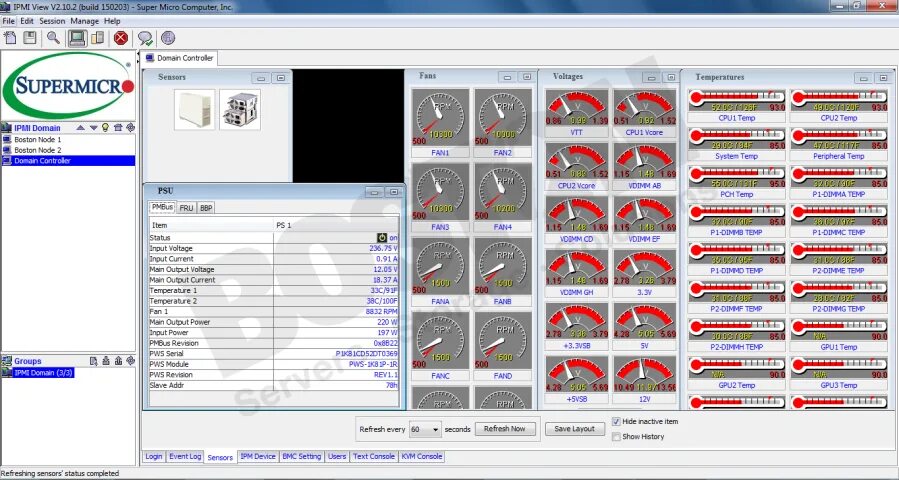
Task: Click the VTT voltage gauge
Action: pyautogui.click(x=577, y=107)
